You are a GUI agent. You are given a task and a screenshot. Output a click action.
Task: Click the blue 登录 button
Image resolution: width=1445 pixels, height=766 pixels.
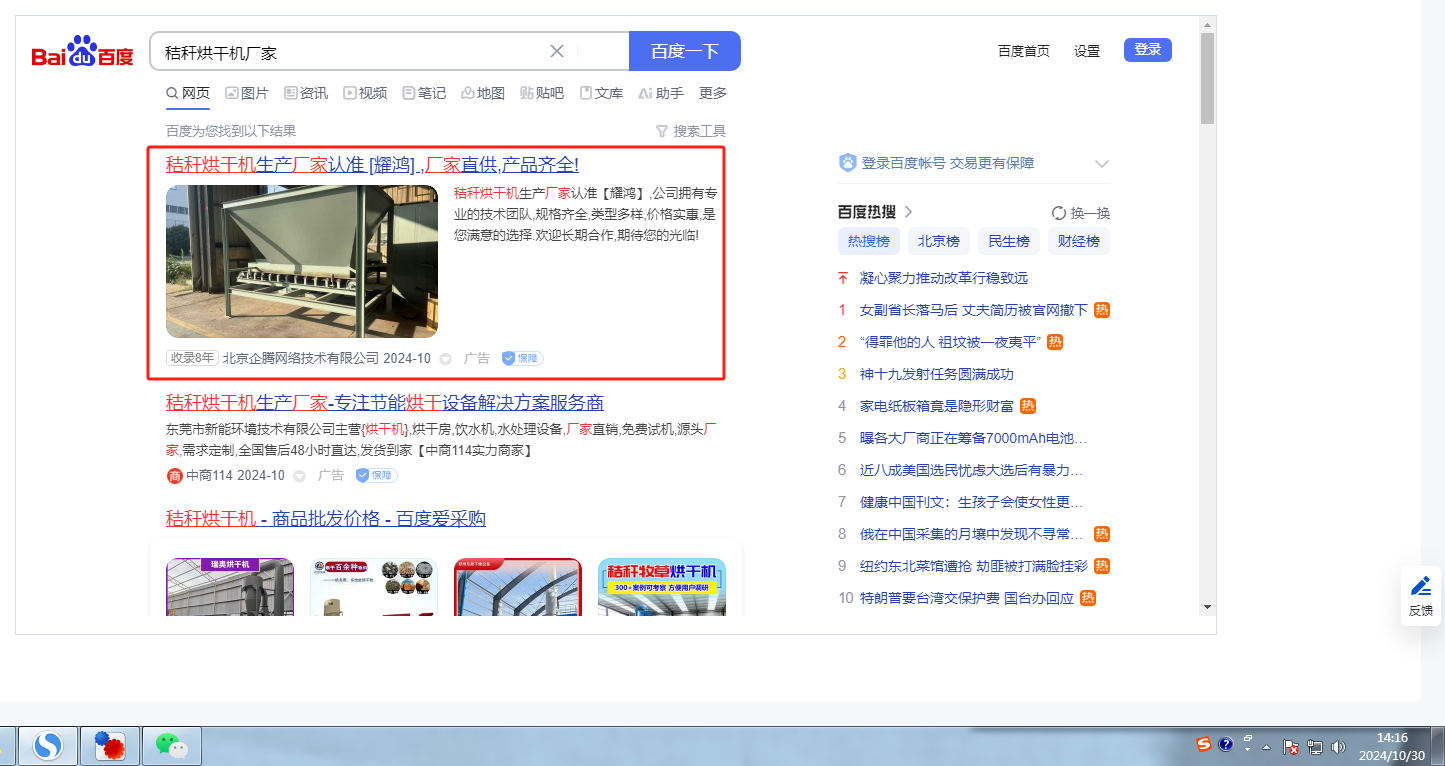click(1148, 50)
